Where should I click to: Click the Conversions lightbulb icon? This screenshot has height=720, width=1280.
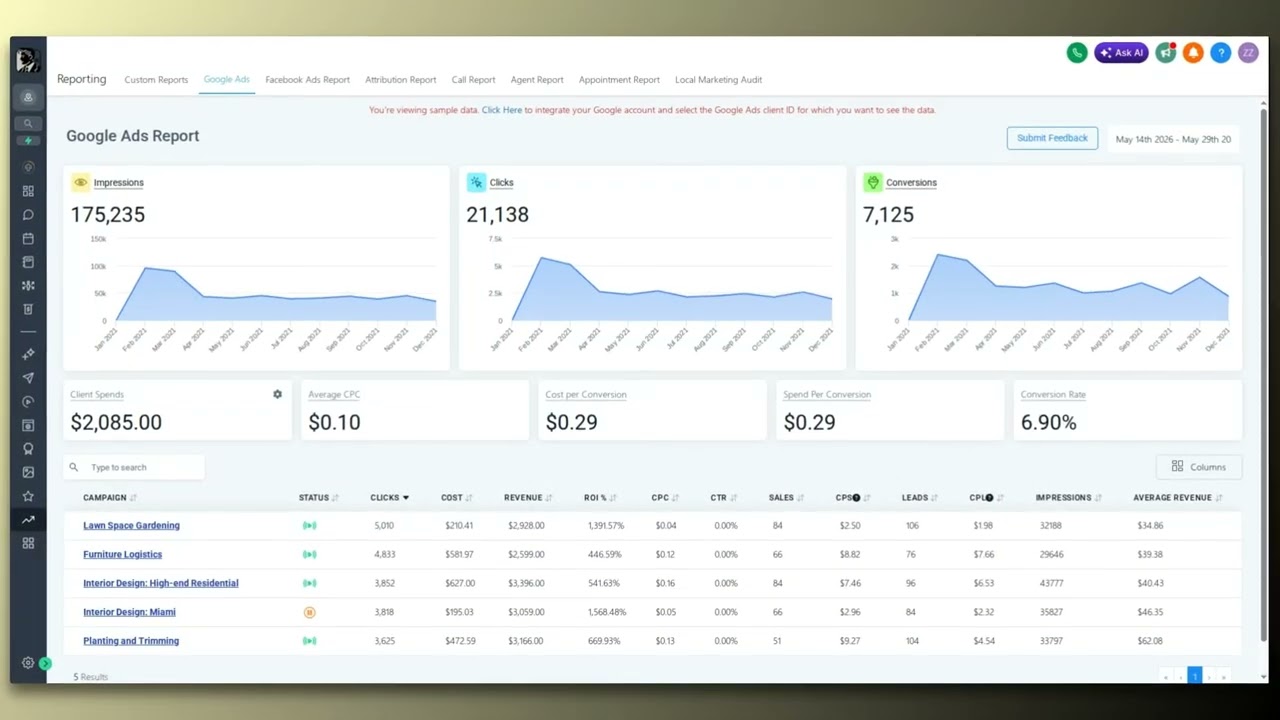point(873,182)
